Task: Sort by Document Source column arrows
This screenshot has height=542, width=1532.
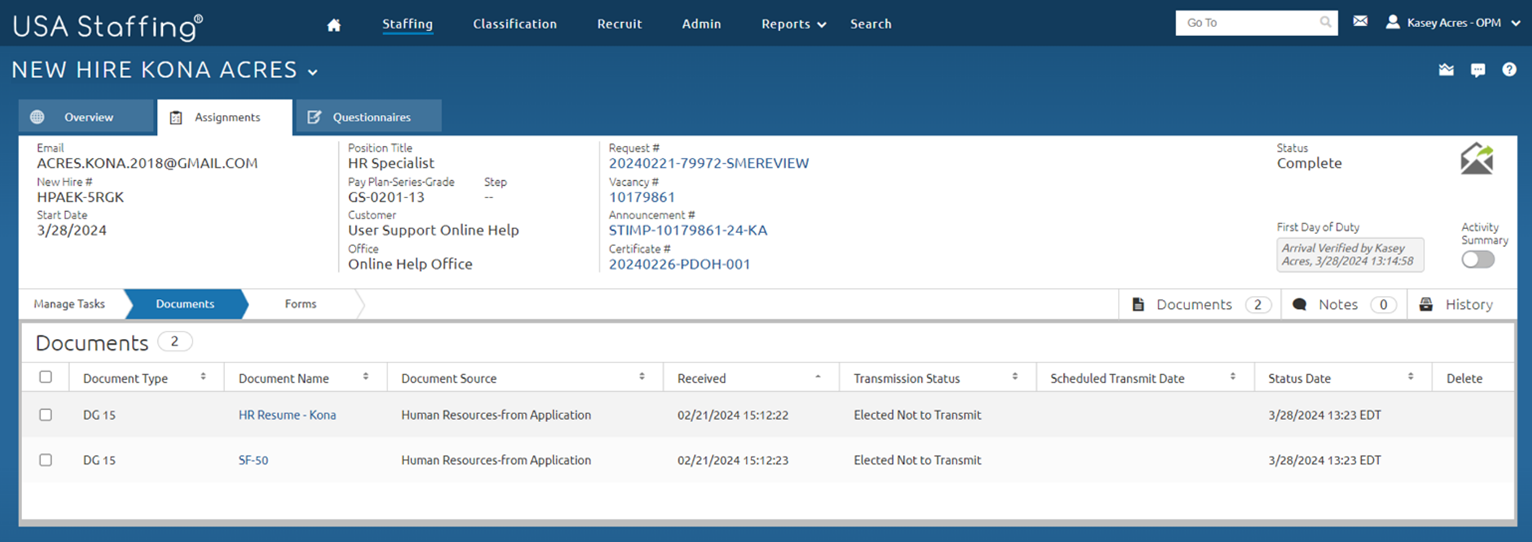Action: [641, 377]
